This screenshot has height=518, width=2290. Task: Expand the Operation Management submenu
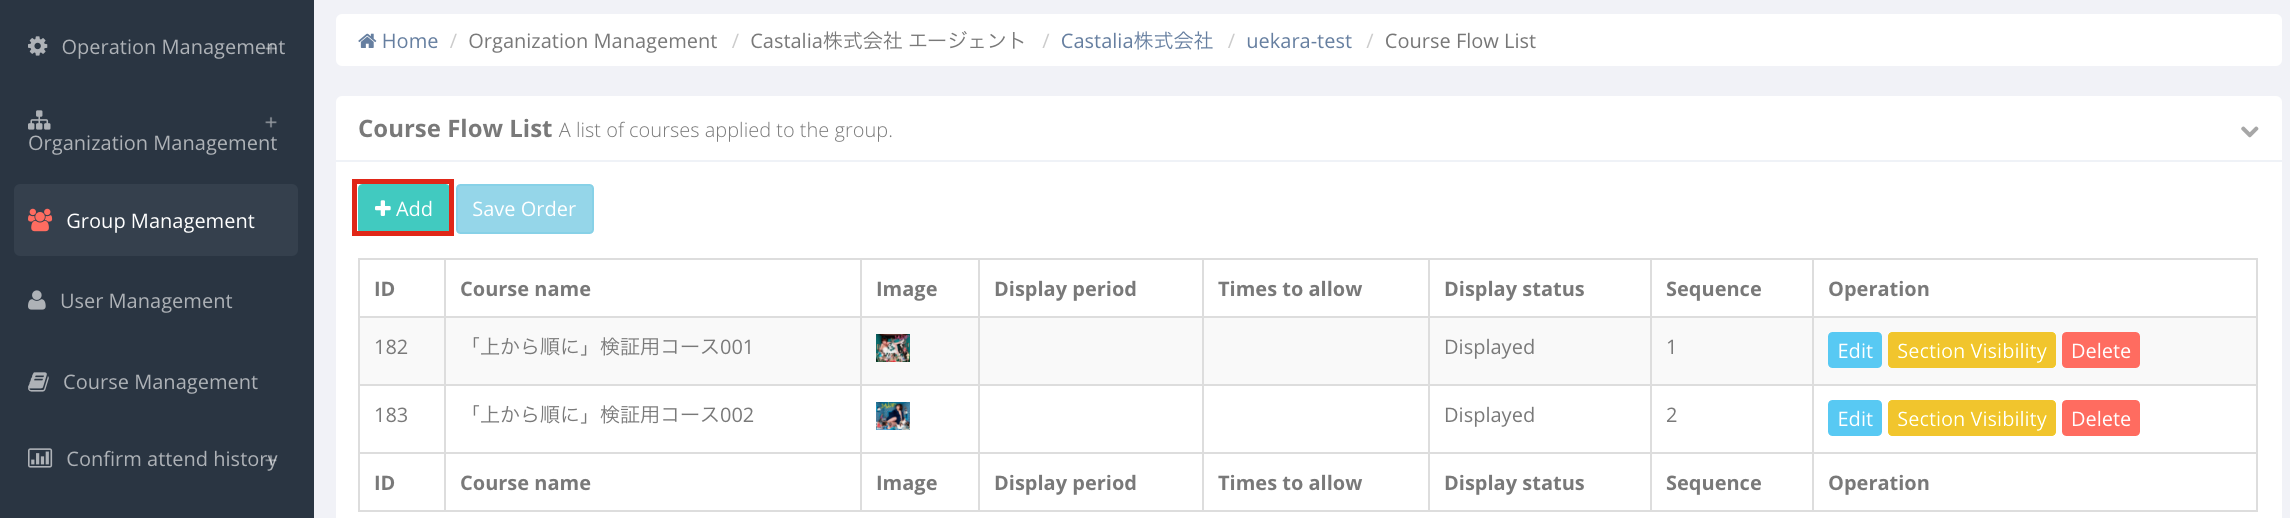(x=271, y=47)
